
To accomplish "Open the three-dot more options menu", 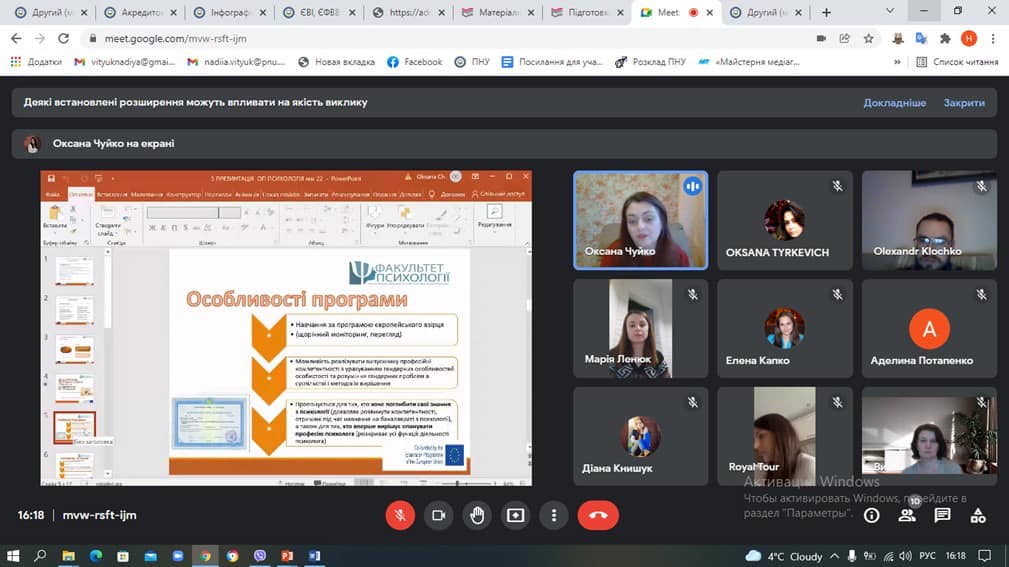I will tap(554, 515).
